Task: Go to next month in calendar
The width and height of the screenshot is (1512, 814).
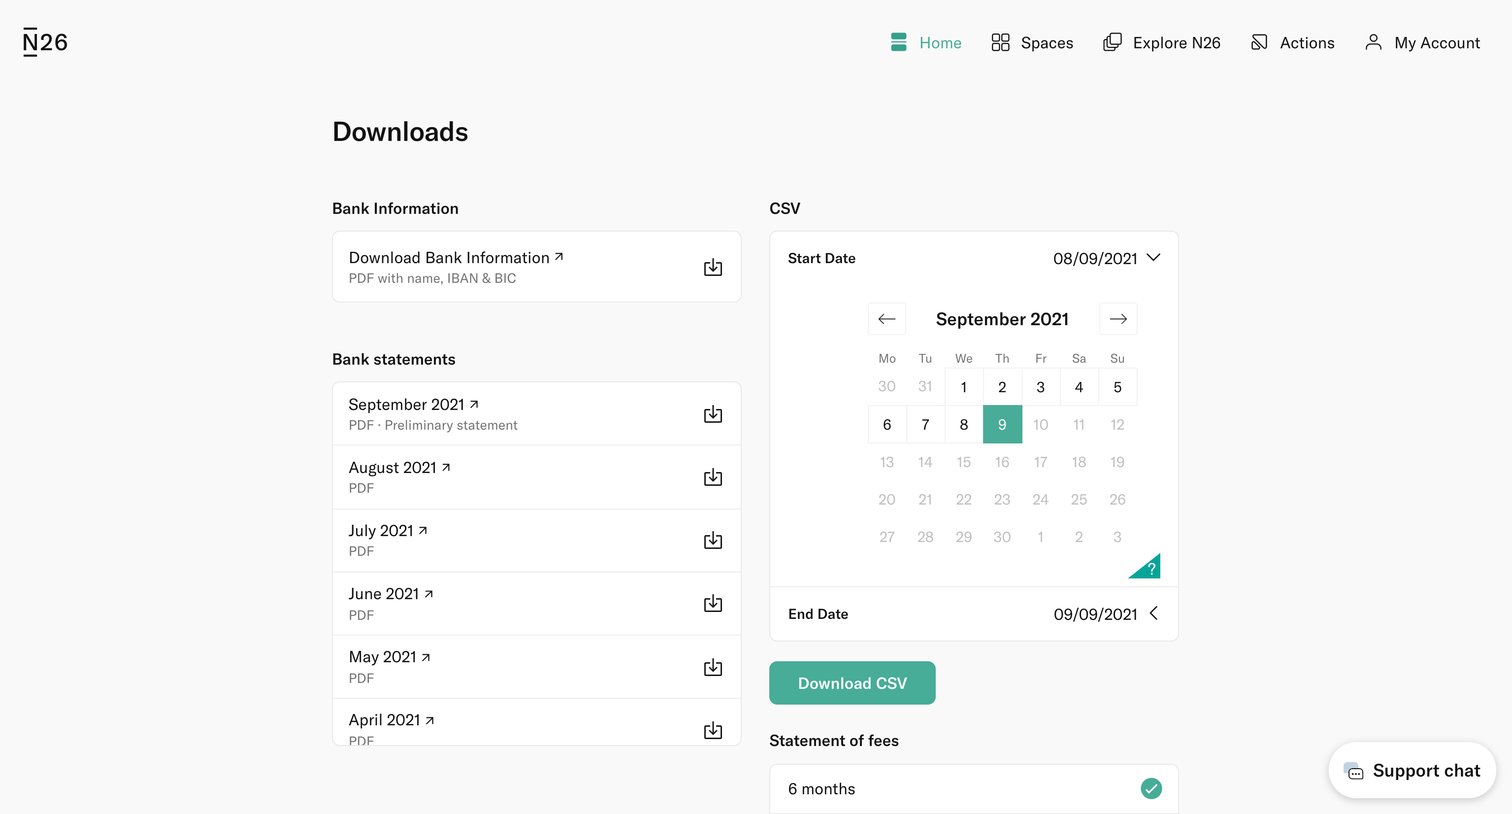Action: click(x=1118, y=319)
